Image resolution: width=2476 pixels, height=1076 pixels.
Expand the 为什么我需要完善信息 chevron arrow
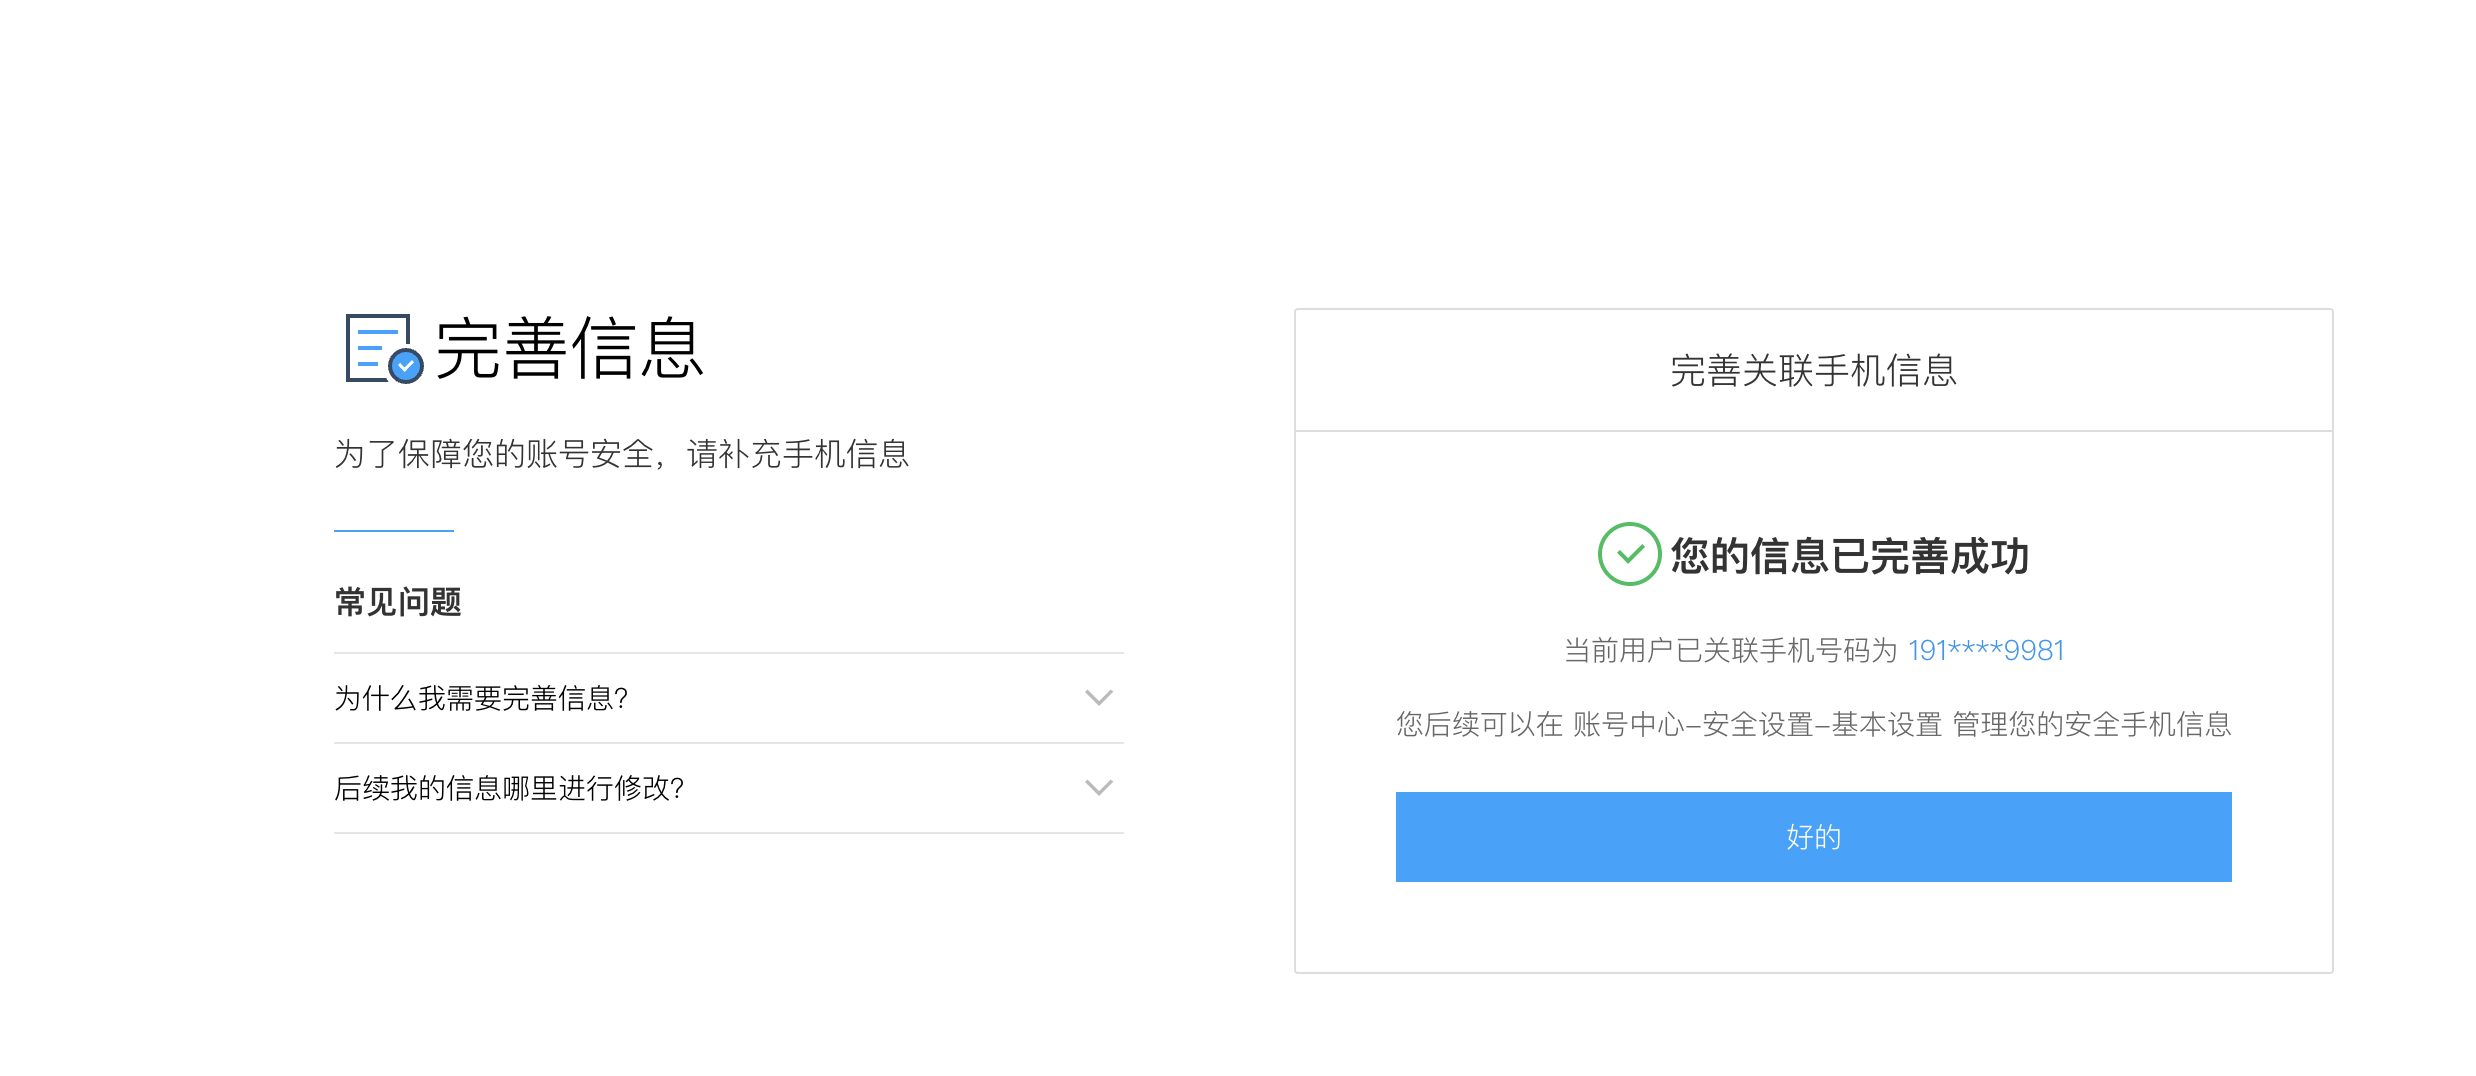coord(1099,698)
